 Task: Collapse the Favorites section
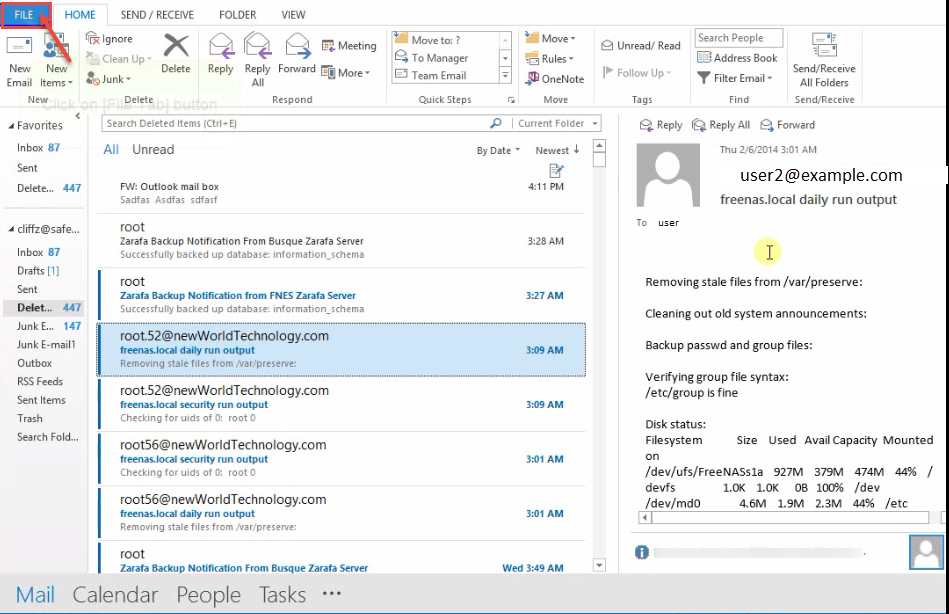(11, 126)
